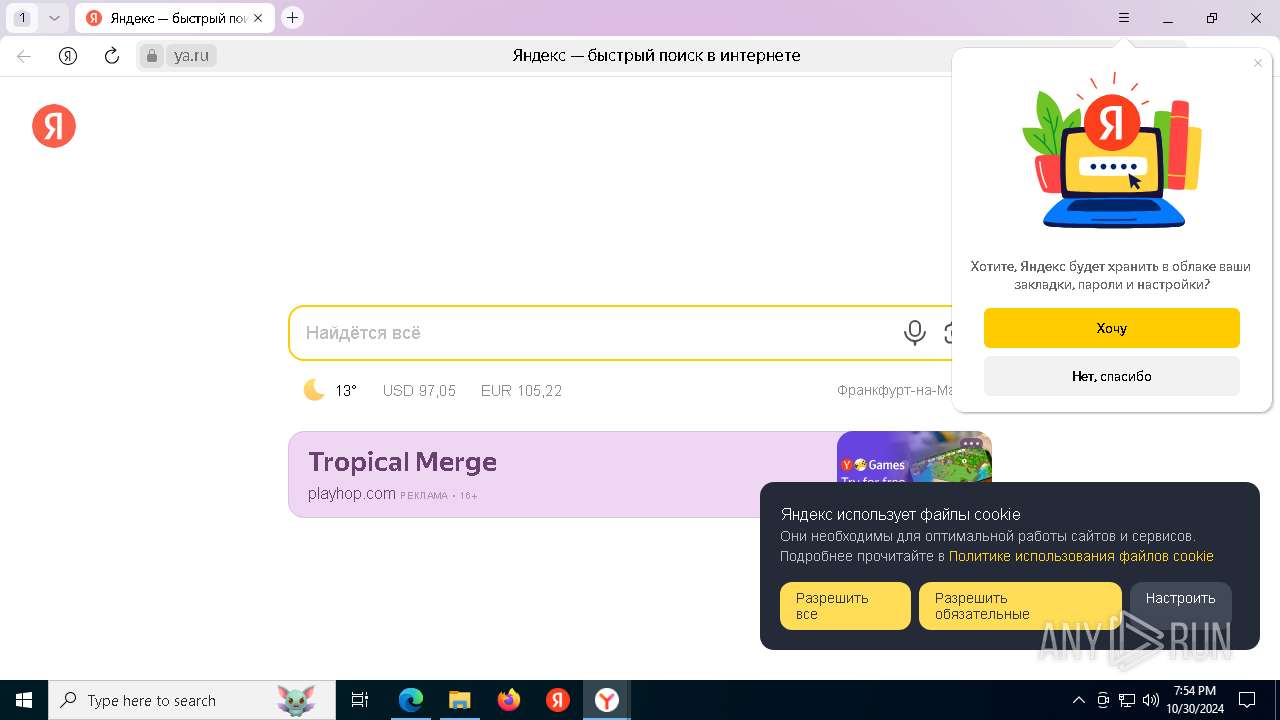Go back with the arrow button
The width and height of the screenshot is (1280, 720).
pyautogui.click(x=24, y=56)
